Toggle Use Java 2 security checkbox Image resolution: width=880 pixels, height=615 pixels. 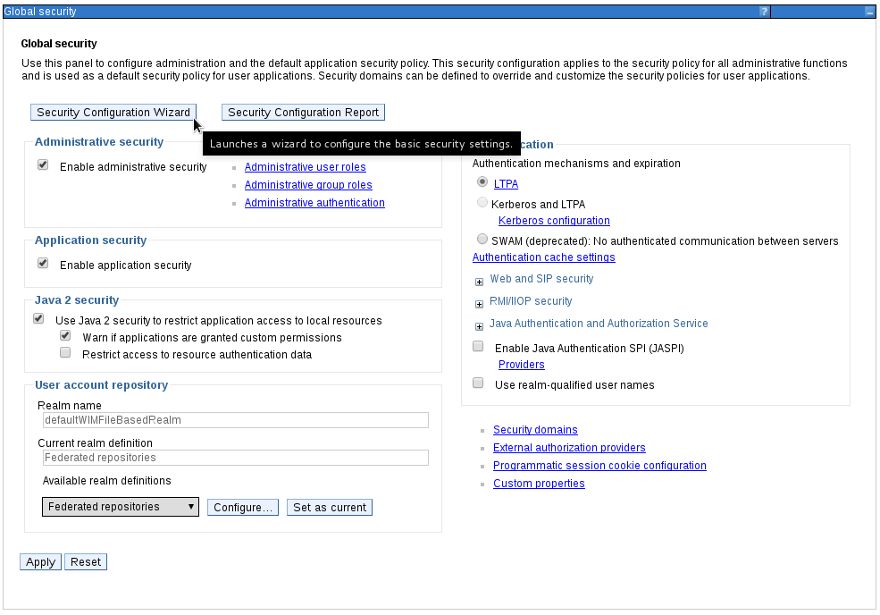[38, 319]
